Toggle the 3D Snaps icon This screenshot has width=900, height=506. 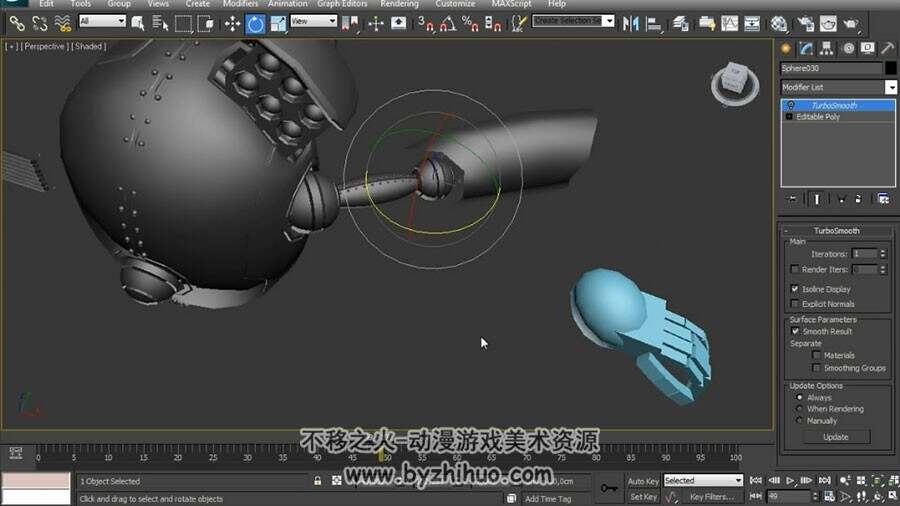click(x=425, y=24)
